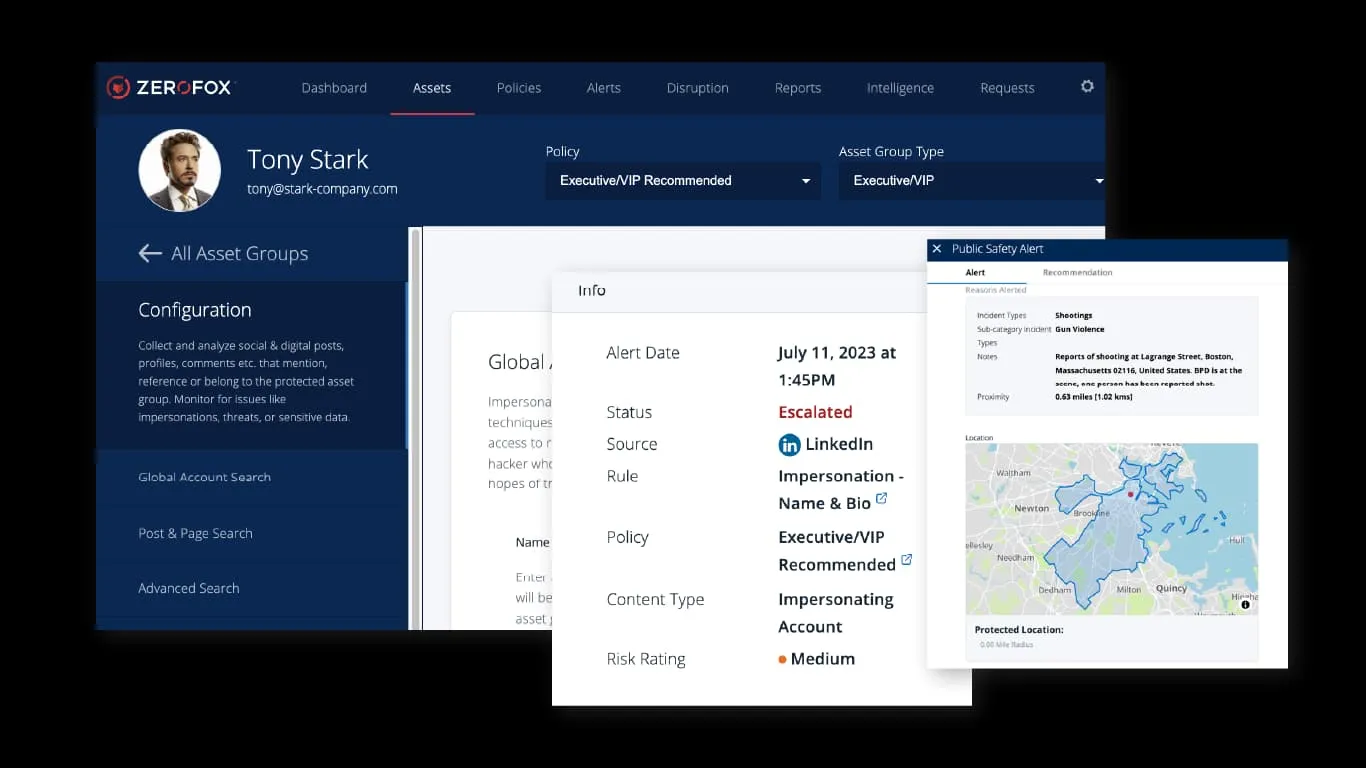
Task: Open Post & Page Search
Action: click(195, 533)
